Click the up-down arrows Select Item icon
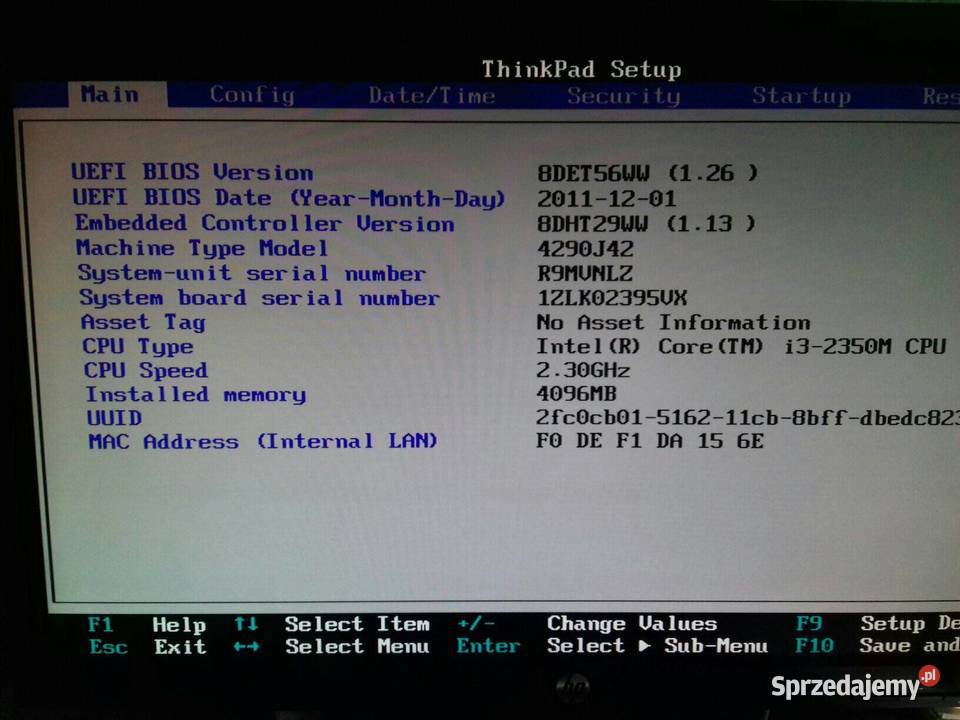This screenshot has width=960, height=720. point(246,624)
